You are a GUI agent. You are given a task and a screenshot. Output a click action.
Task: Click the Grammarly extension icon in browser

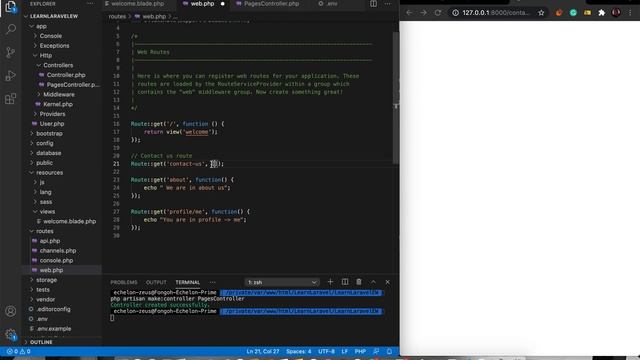pyautogui.click(x=573, y=13)
